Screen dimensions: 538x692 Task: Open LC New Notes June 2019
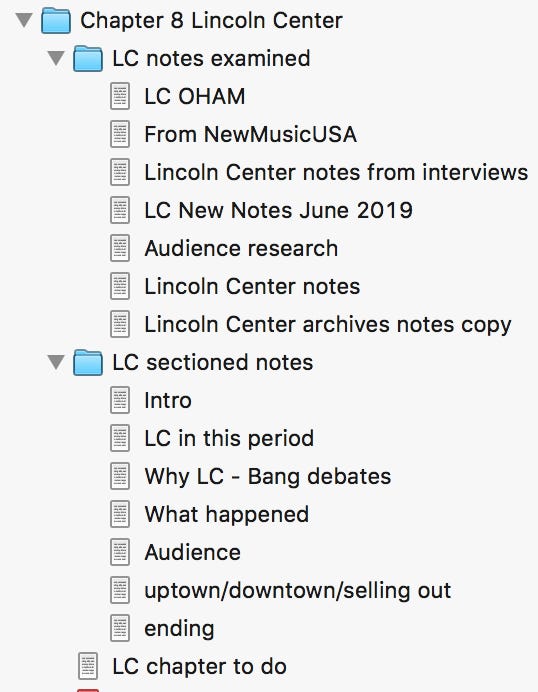click(278, 210)
